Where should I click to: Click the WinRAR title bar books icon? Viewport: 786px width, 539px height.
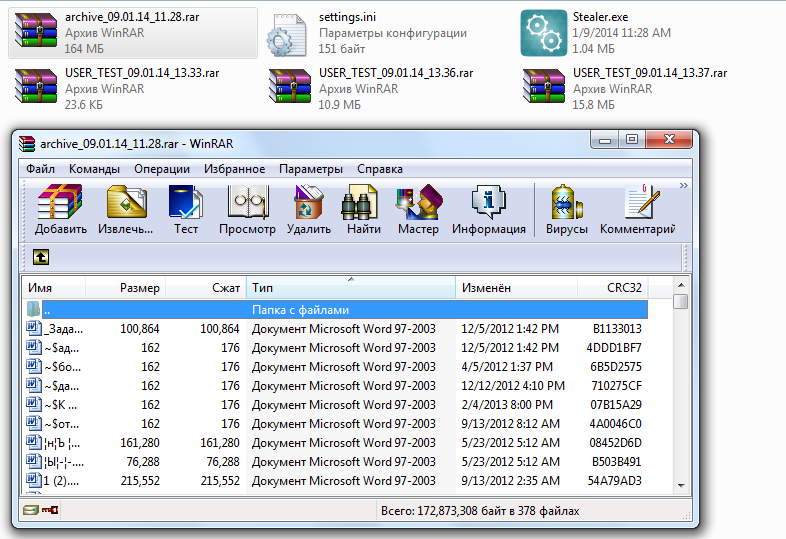click(27, 144)
